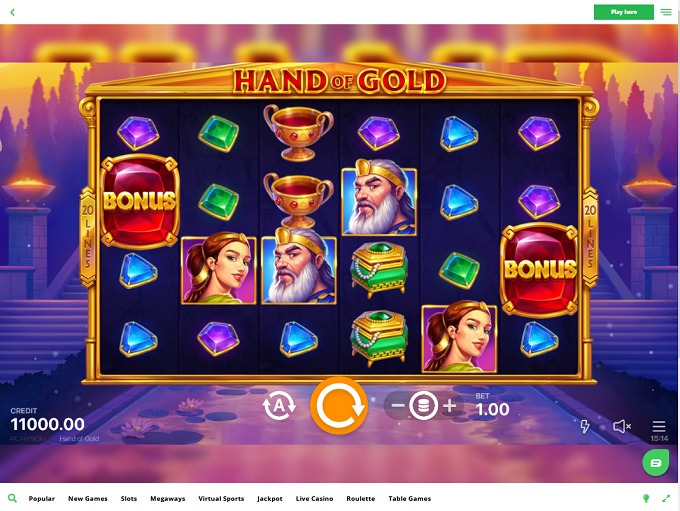Open the in-game hamburger menu
Image resolution: width=680 pixels, height=511 pixels.
[x=659, y=426]
